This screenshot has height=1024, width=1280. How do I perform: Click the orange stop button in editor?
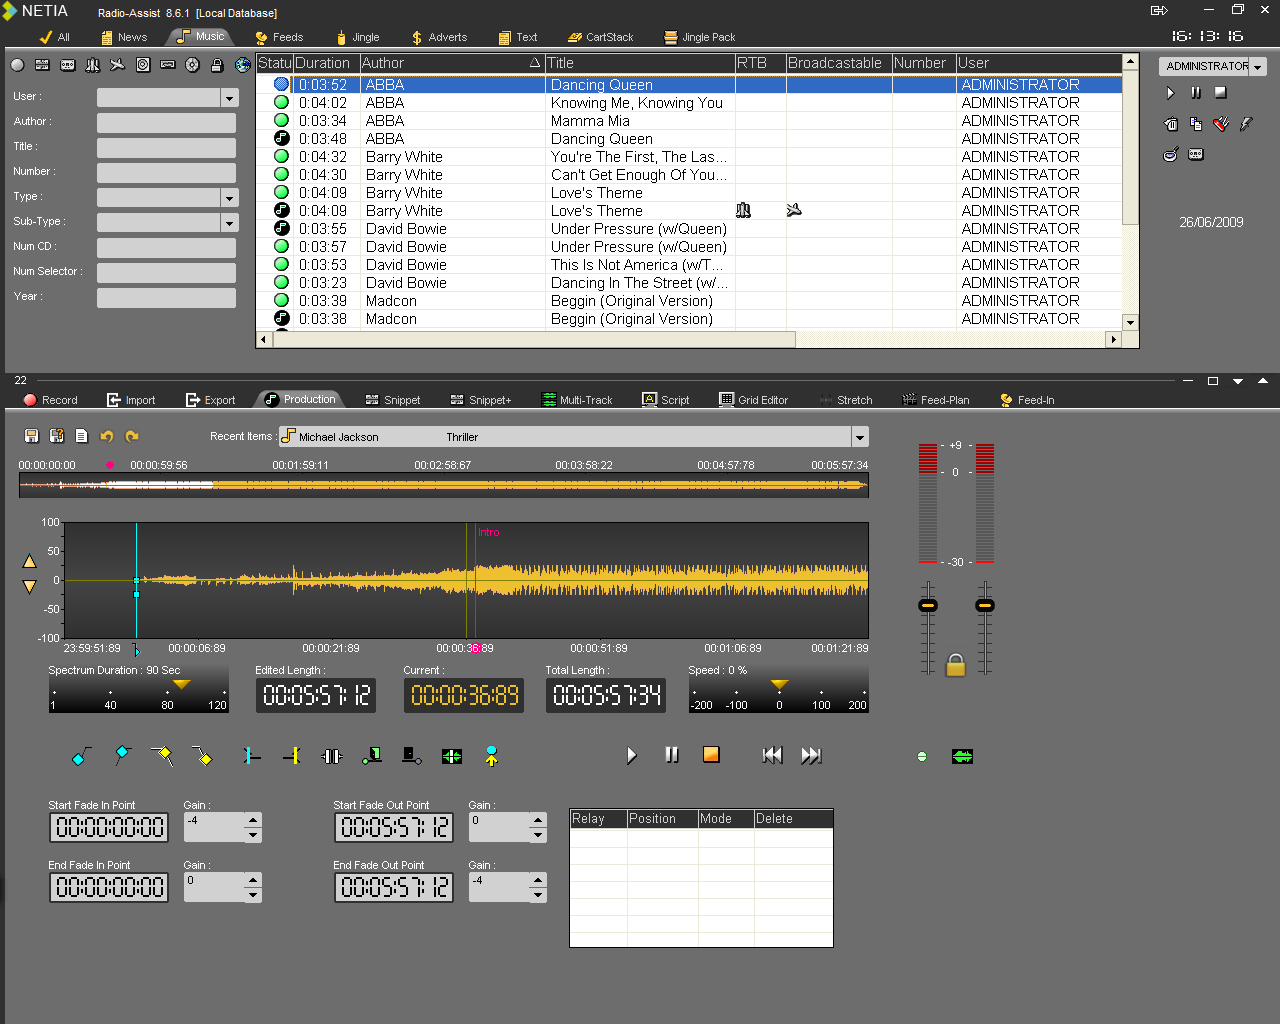pyautogui.click(x=711, y=755)
